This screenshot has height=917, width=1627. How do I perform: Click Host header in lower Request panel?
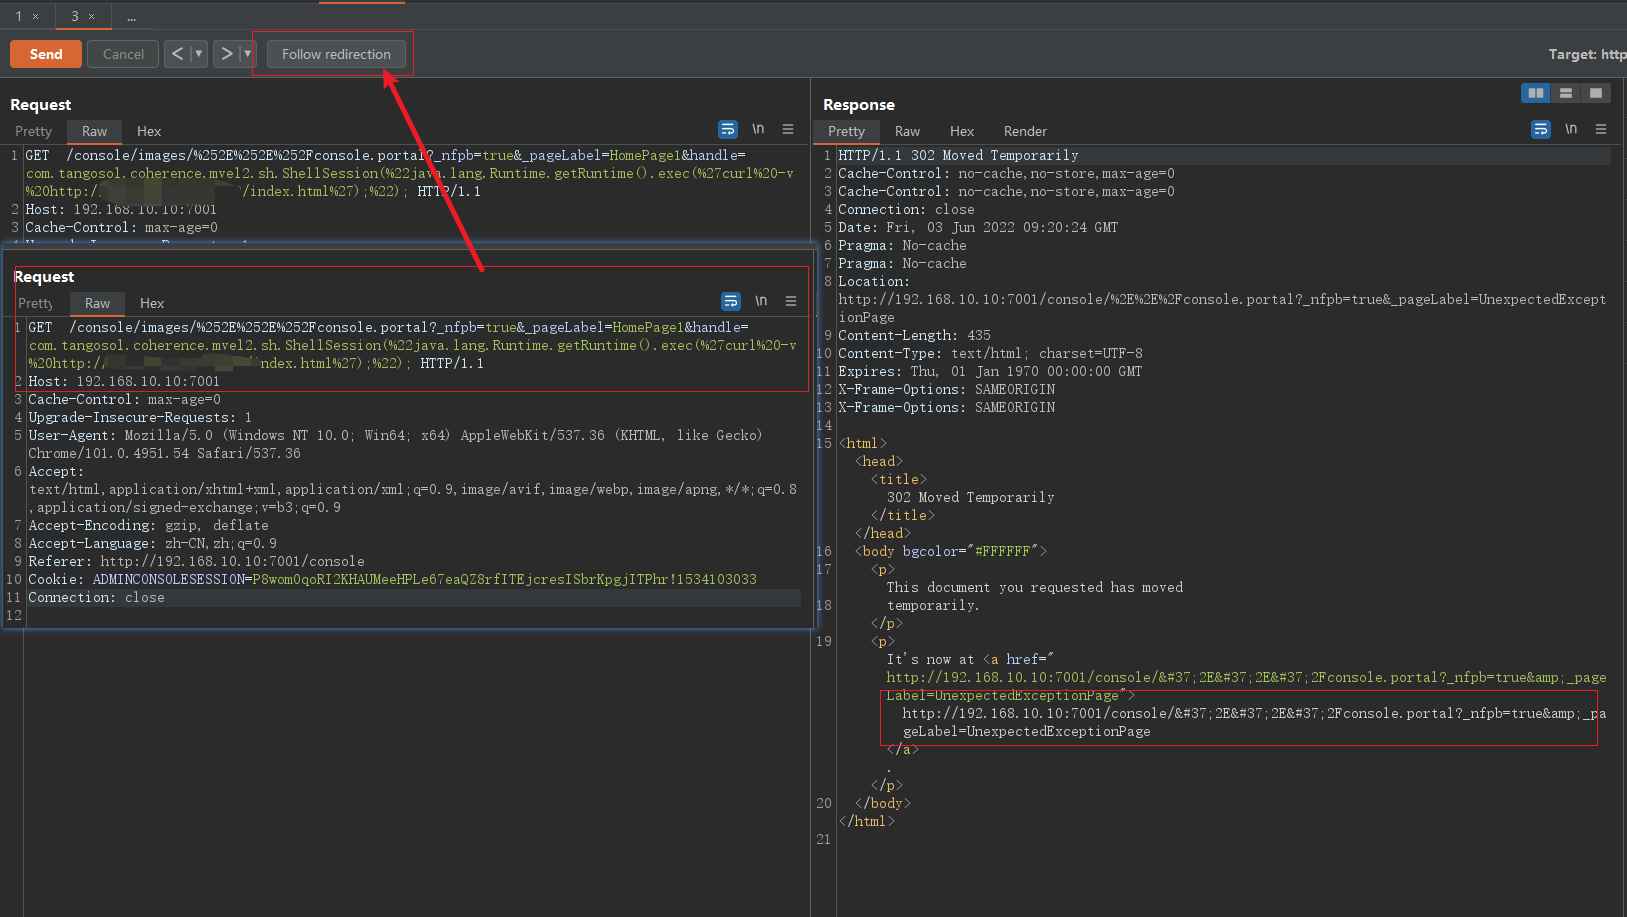(x=124, y=381)
